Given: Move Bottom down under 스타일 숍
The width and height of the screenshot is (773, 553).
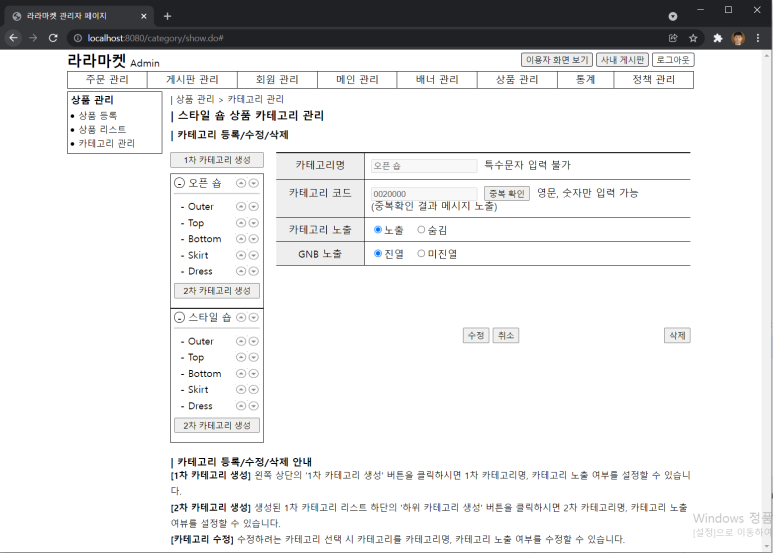Looking at the screenshot, I should point(253,374).
